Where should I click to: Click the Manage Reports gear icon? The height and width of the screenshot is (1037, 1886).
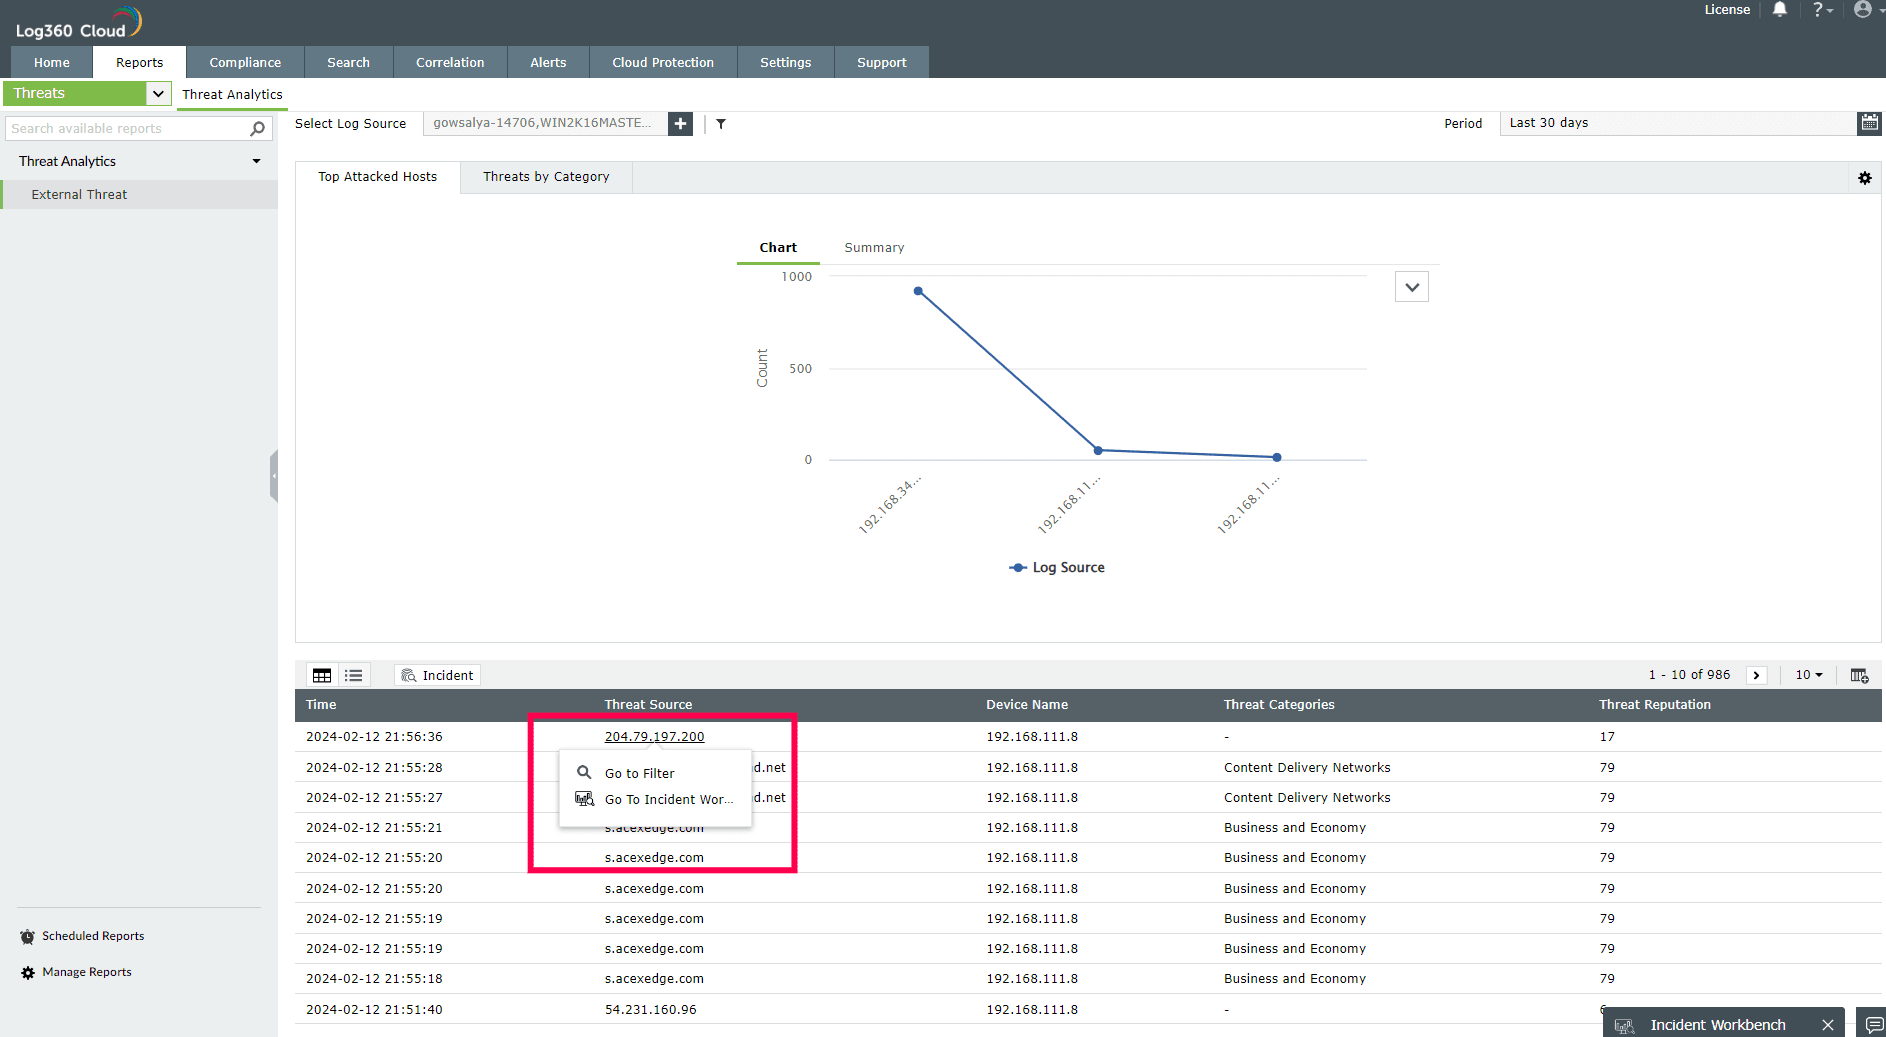click(28, 973)
